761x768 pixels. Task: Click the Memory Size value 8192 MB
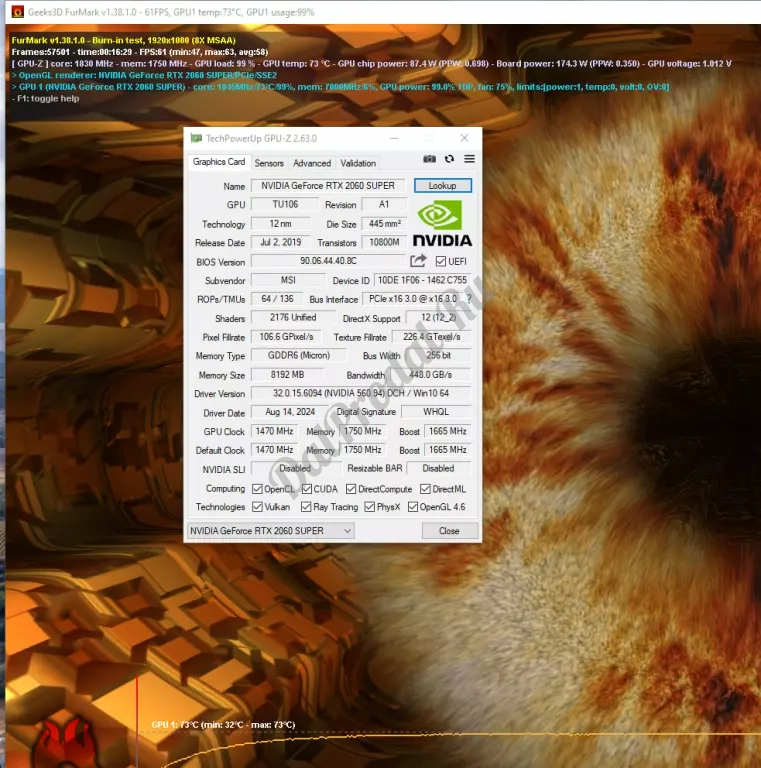click(287, 375)
